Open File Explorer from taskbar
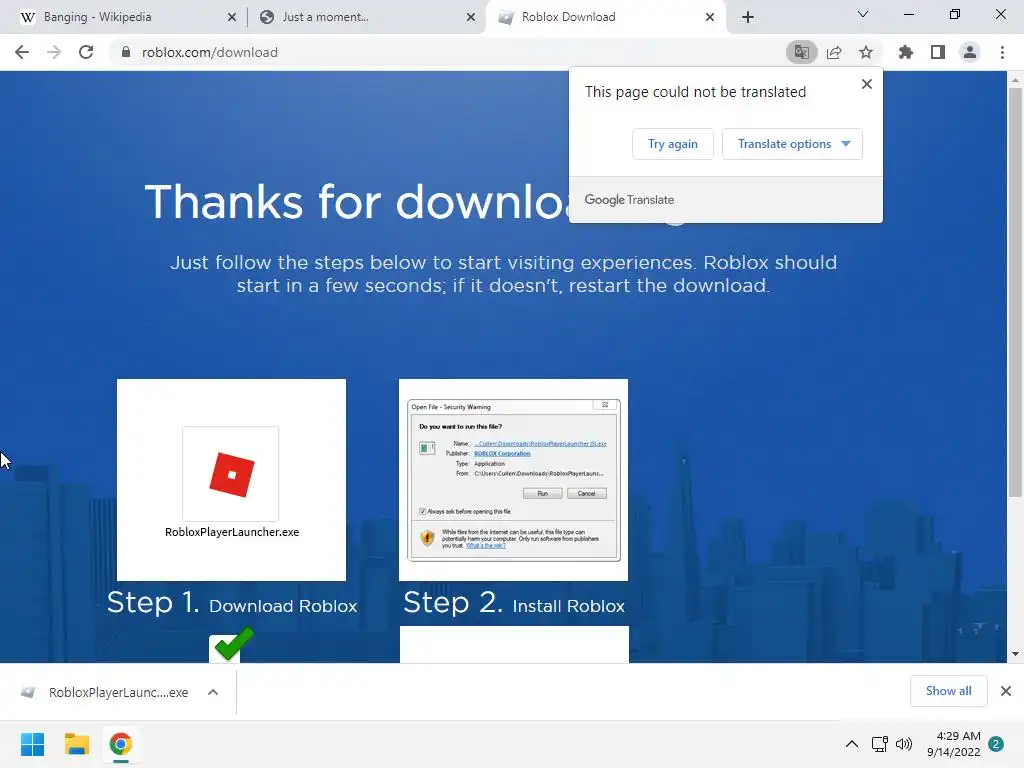1024x768 pixels. click(x=76, y=744)
